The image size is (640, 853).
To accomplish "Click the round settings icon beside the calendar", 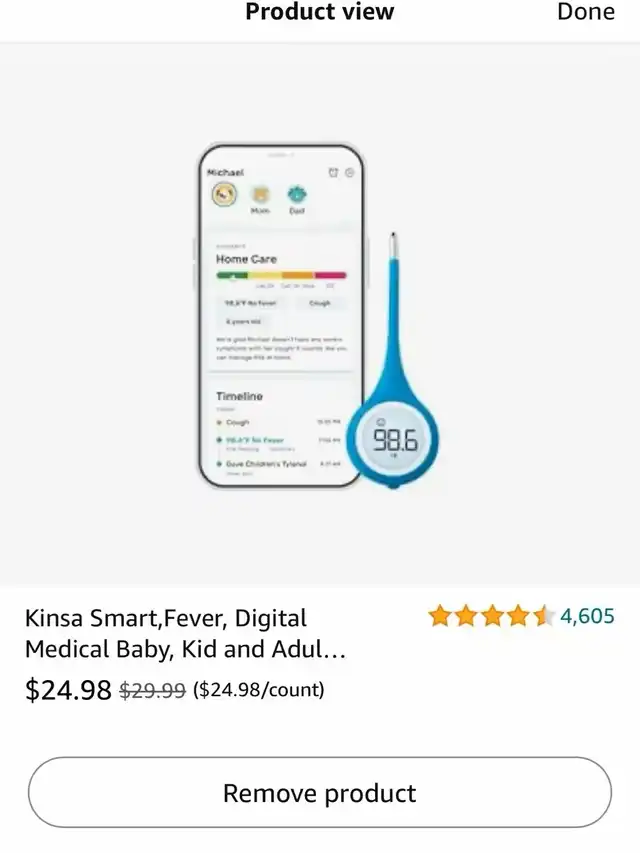I will point(349,172).
